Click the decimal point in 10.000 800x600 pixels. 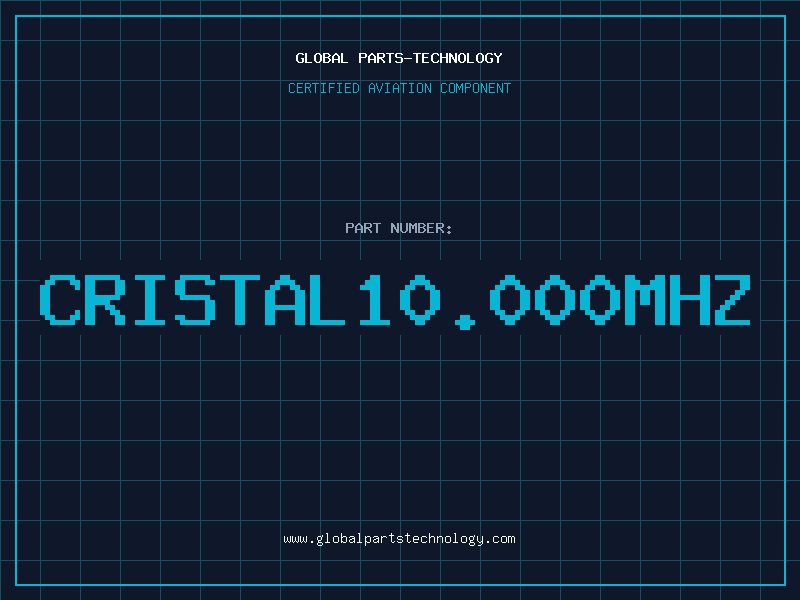(465, 323)
